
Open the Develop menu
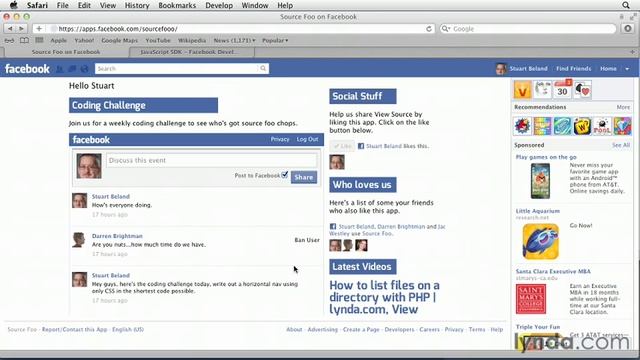point(219,5)
